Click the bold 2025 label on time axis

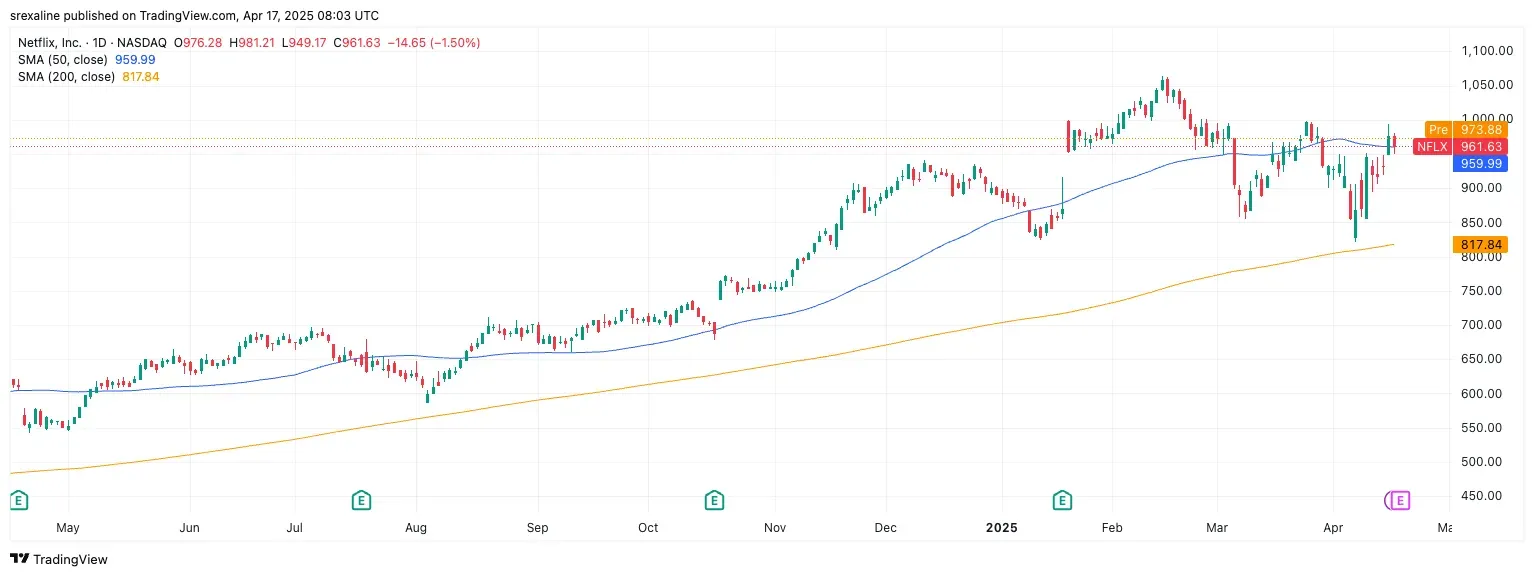tap(1002, 527)
